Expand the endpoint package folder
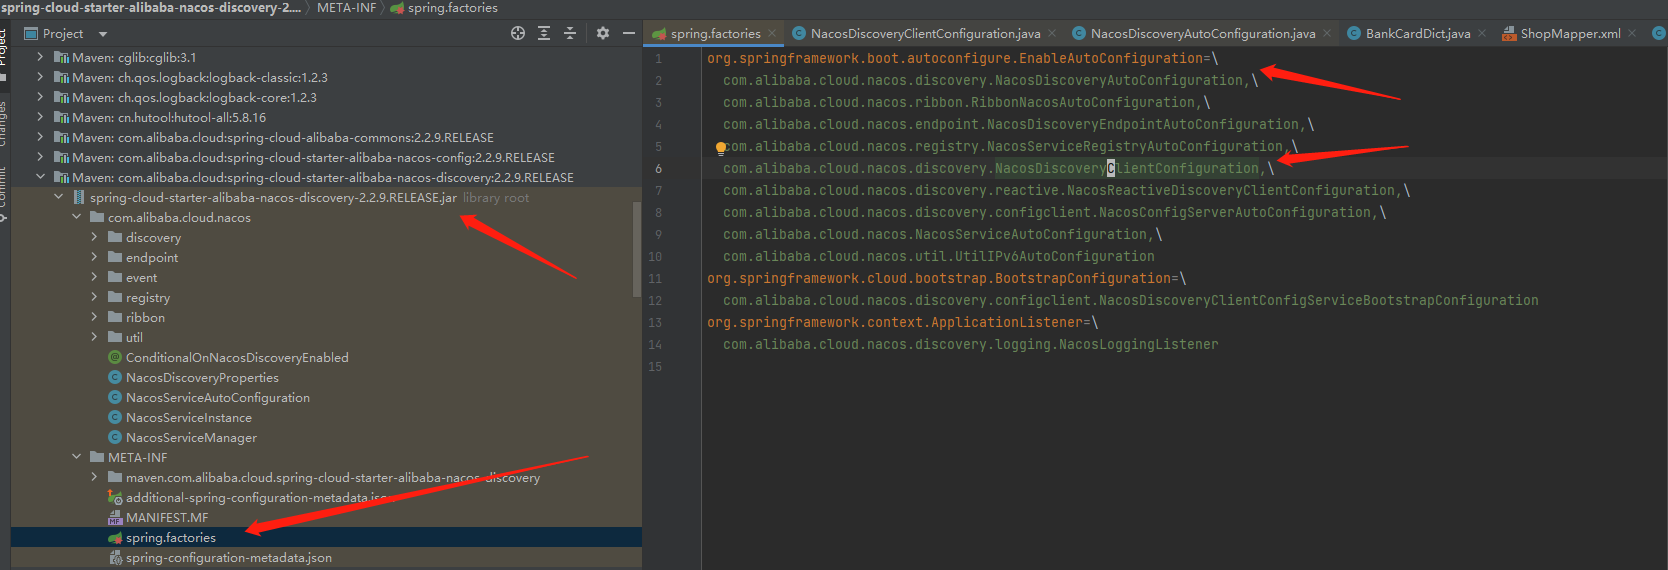The width and height of the screenshot is (1668, 570). [x=94, y=257]
